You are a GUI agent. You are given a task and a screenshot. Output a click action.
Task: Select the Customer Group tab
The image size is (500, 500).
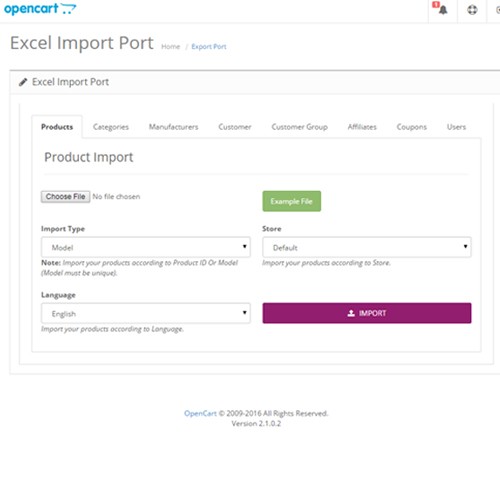click(299, 127)
